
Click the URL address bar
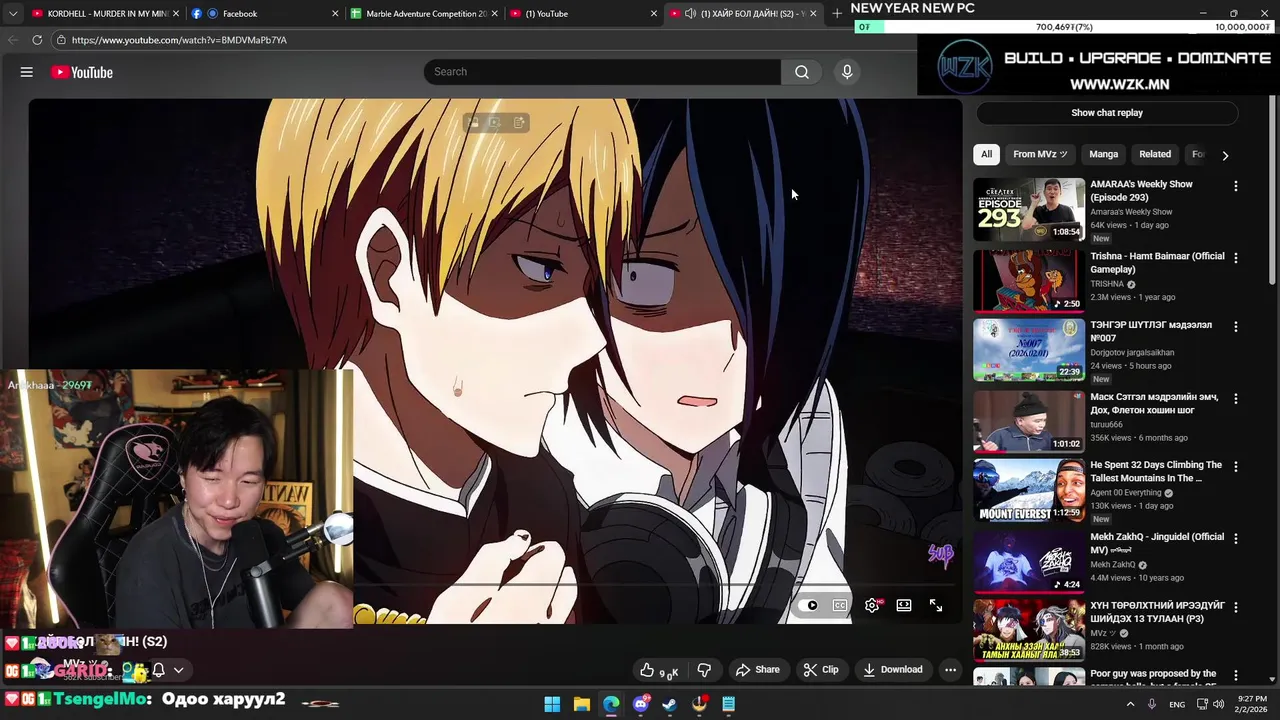tap(480, 40)
